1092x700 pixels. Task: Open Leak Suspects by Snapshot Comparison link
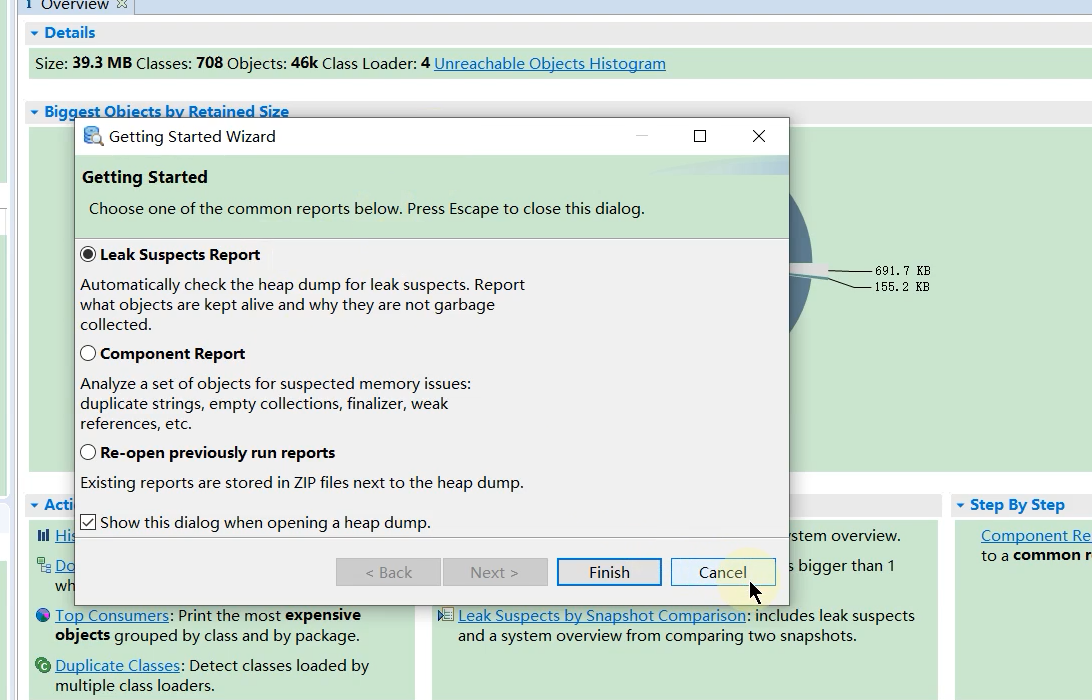point(602,616)
